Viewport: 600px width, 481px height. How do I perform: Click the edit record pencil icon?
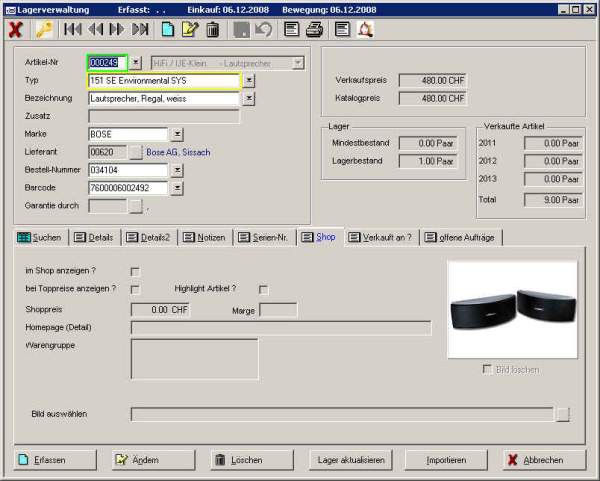coord(190,30)
